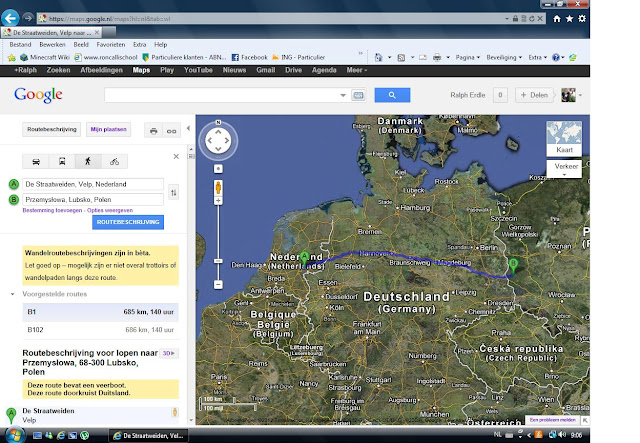
Task: Open the Bestand menu
Action: tap(20, 45)
